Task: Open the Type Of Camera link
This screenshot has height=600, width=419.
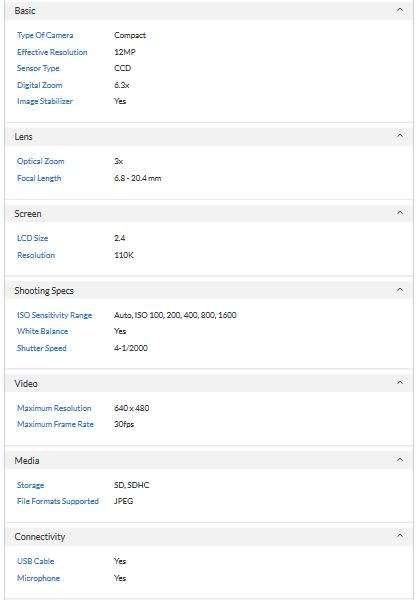Action: tap(45, 35)
